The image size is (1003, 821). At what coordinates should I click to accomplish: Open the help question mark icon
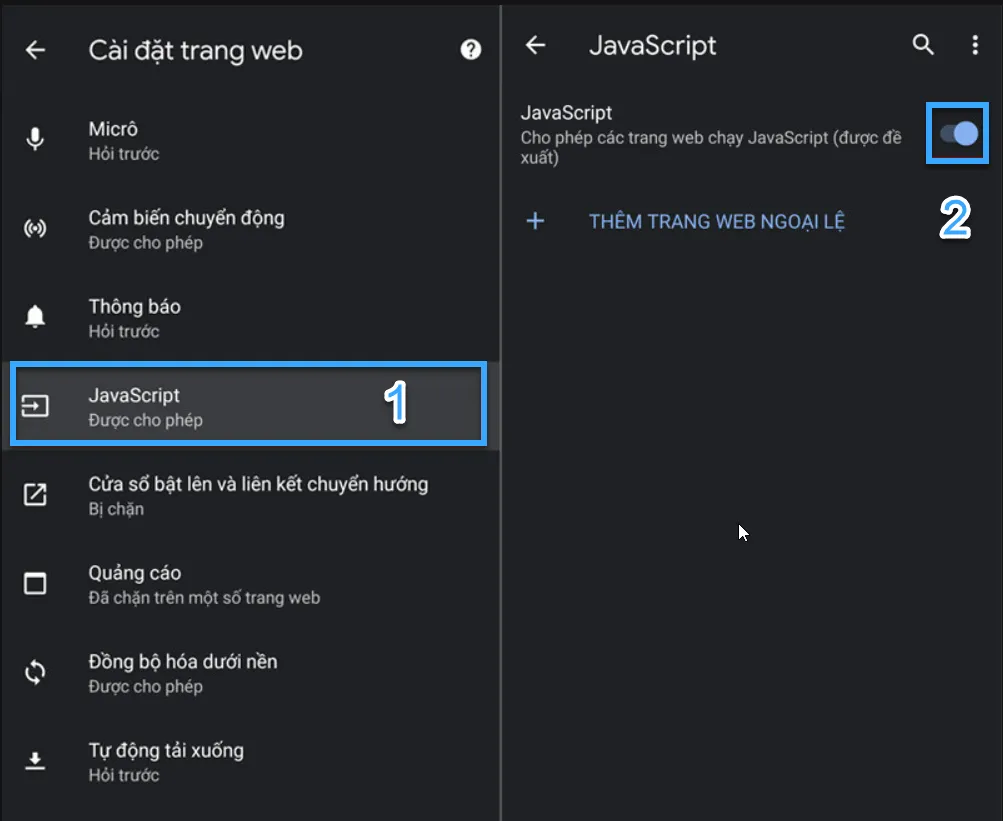pos(469,49)
